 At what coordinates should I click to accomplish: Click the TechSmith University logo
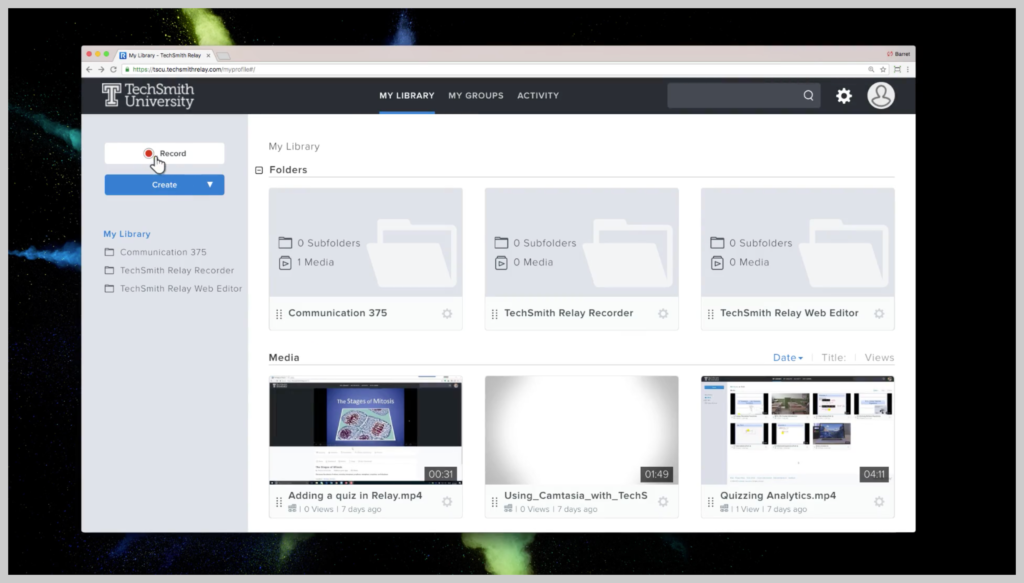click(148, 95)
